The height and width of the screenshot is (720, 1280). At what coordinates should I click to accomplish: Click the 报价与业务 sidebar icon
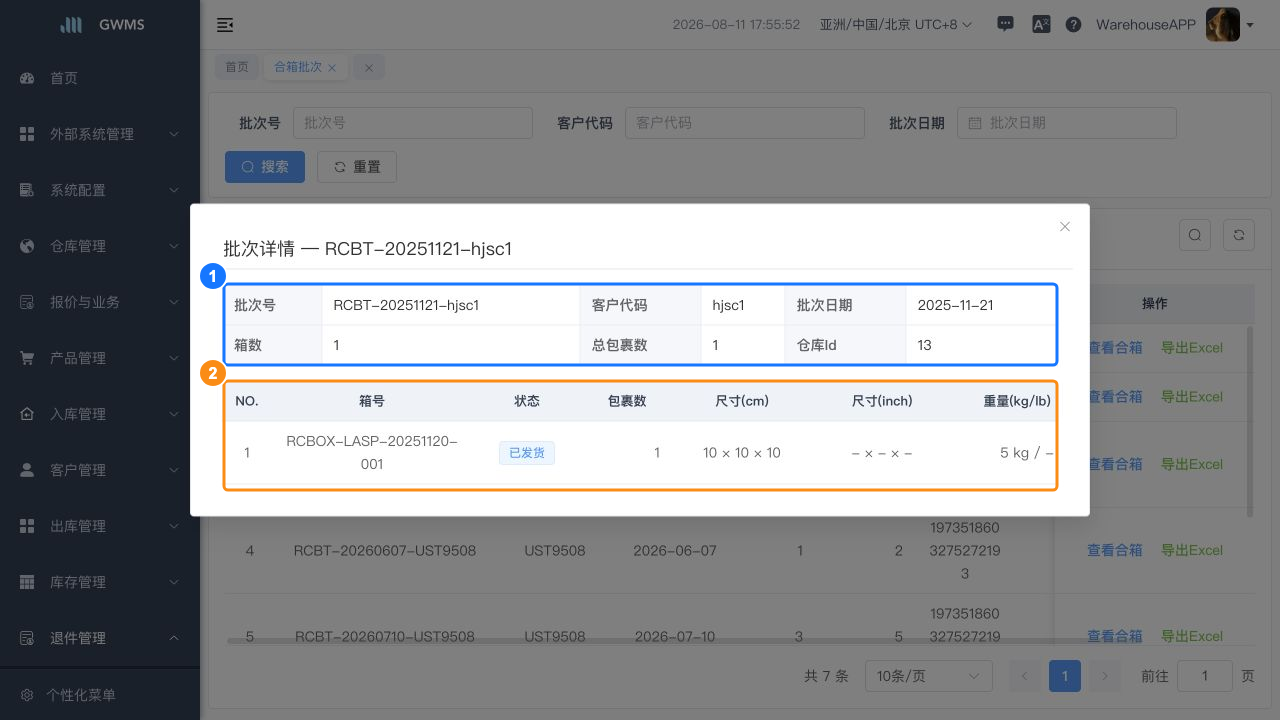pyautogui.click(x=28, y=302)
